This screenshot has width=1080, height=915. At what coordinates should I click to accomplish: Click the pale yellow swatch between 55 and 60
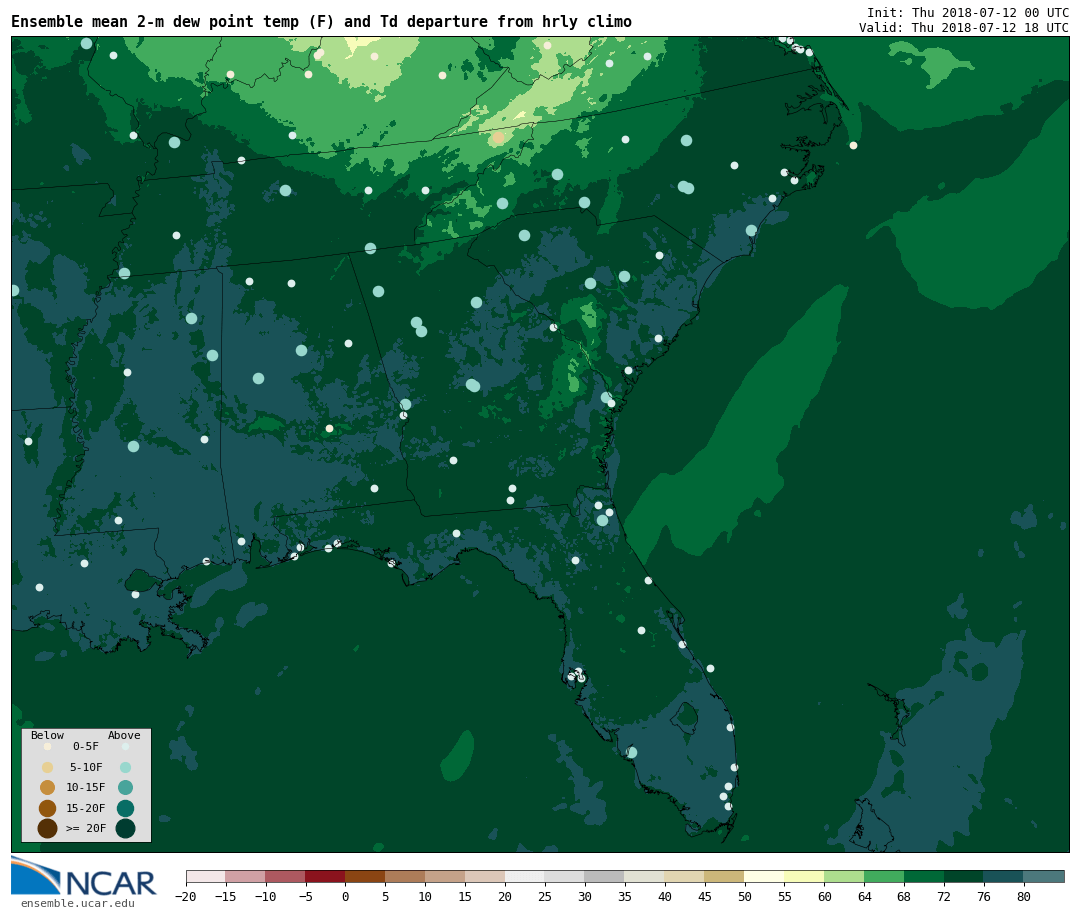pos(805,876)
